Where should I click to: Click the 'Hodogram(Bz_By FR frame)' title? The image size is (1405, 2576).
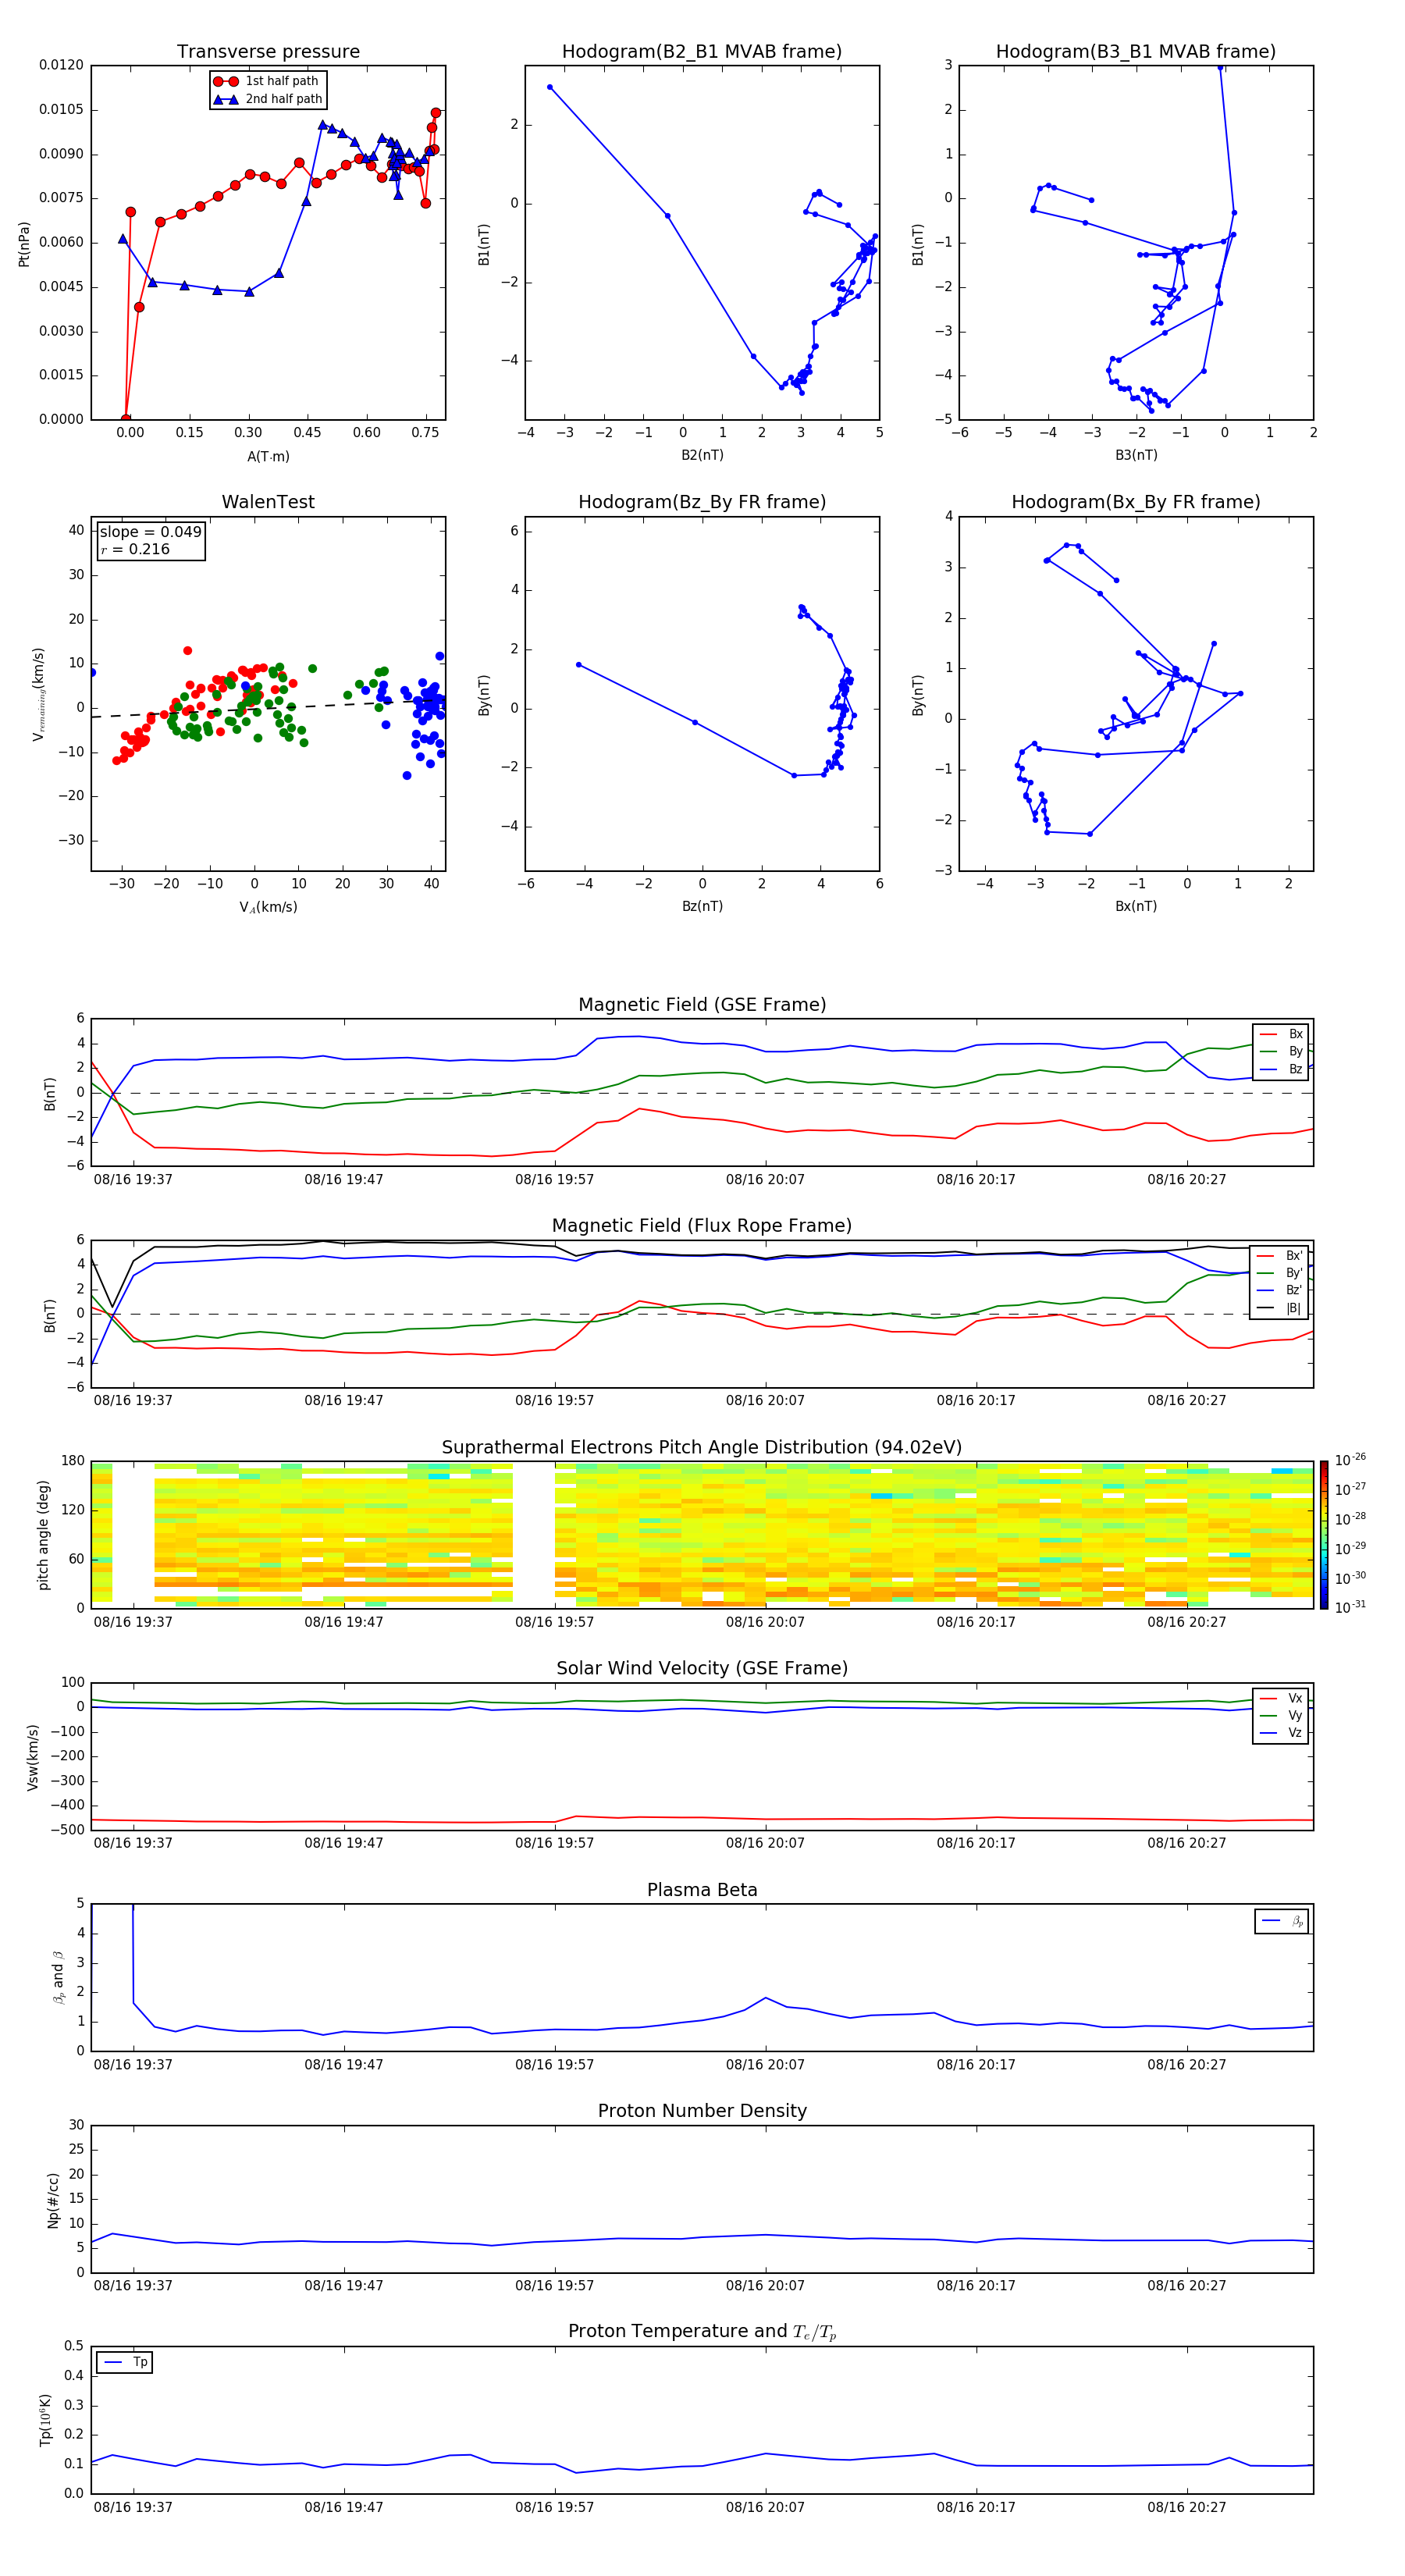click(x=702, y=502)
